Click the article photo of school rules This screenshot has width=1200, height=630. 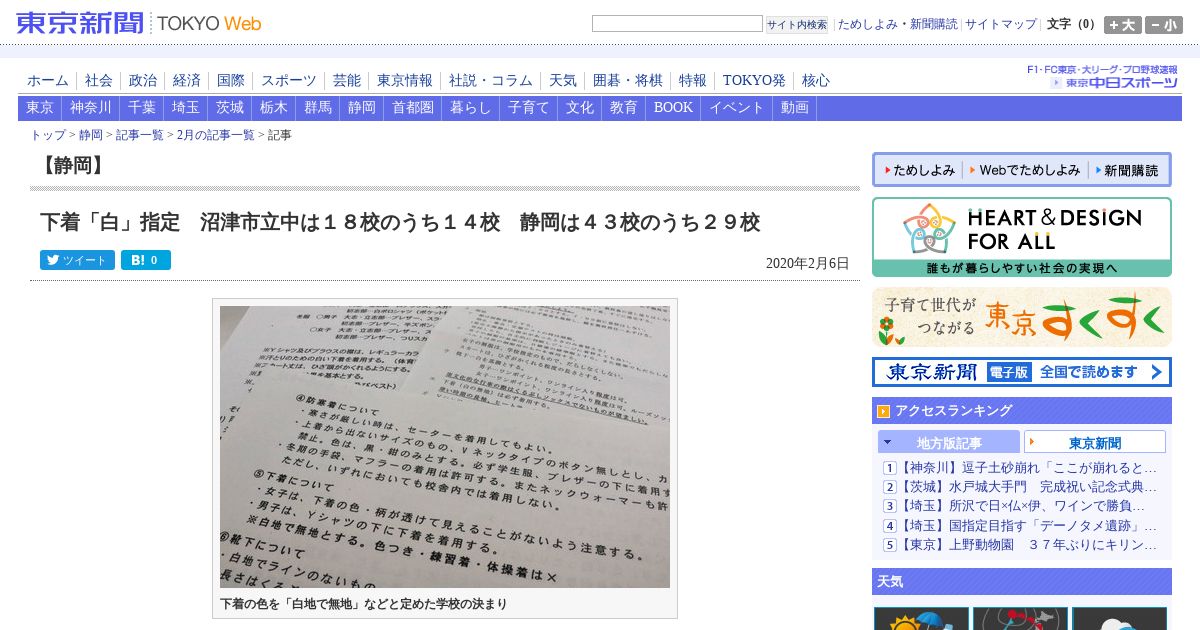coord(445,447)
